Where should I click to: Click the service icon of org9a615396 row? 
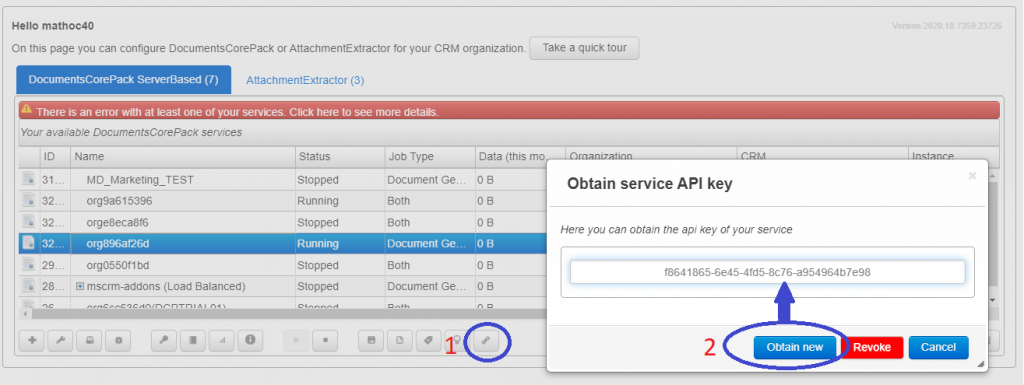tap(29, 201)
